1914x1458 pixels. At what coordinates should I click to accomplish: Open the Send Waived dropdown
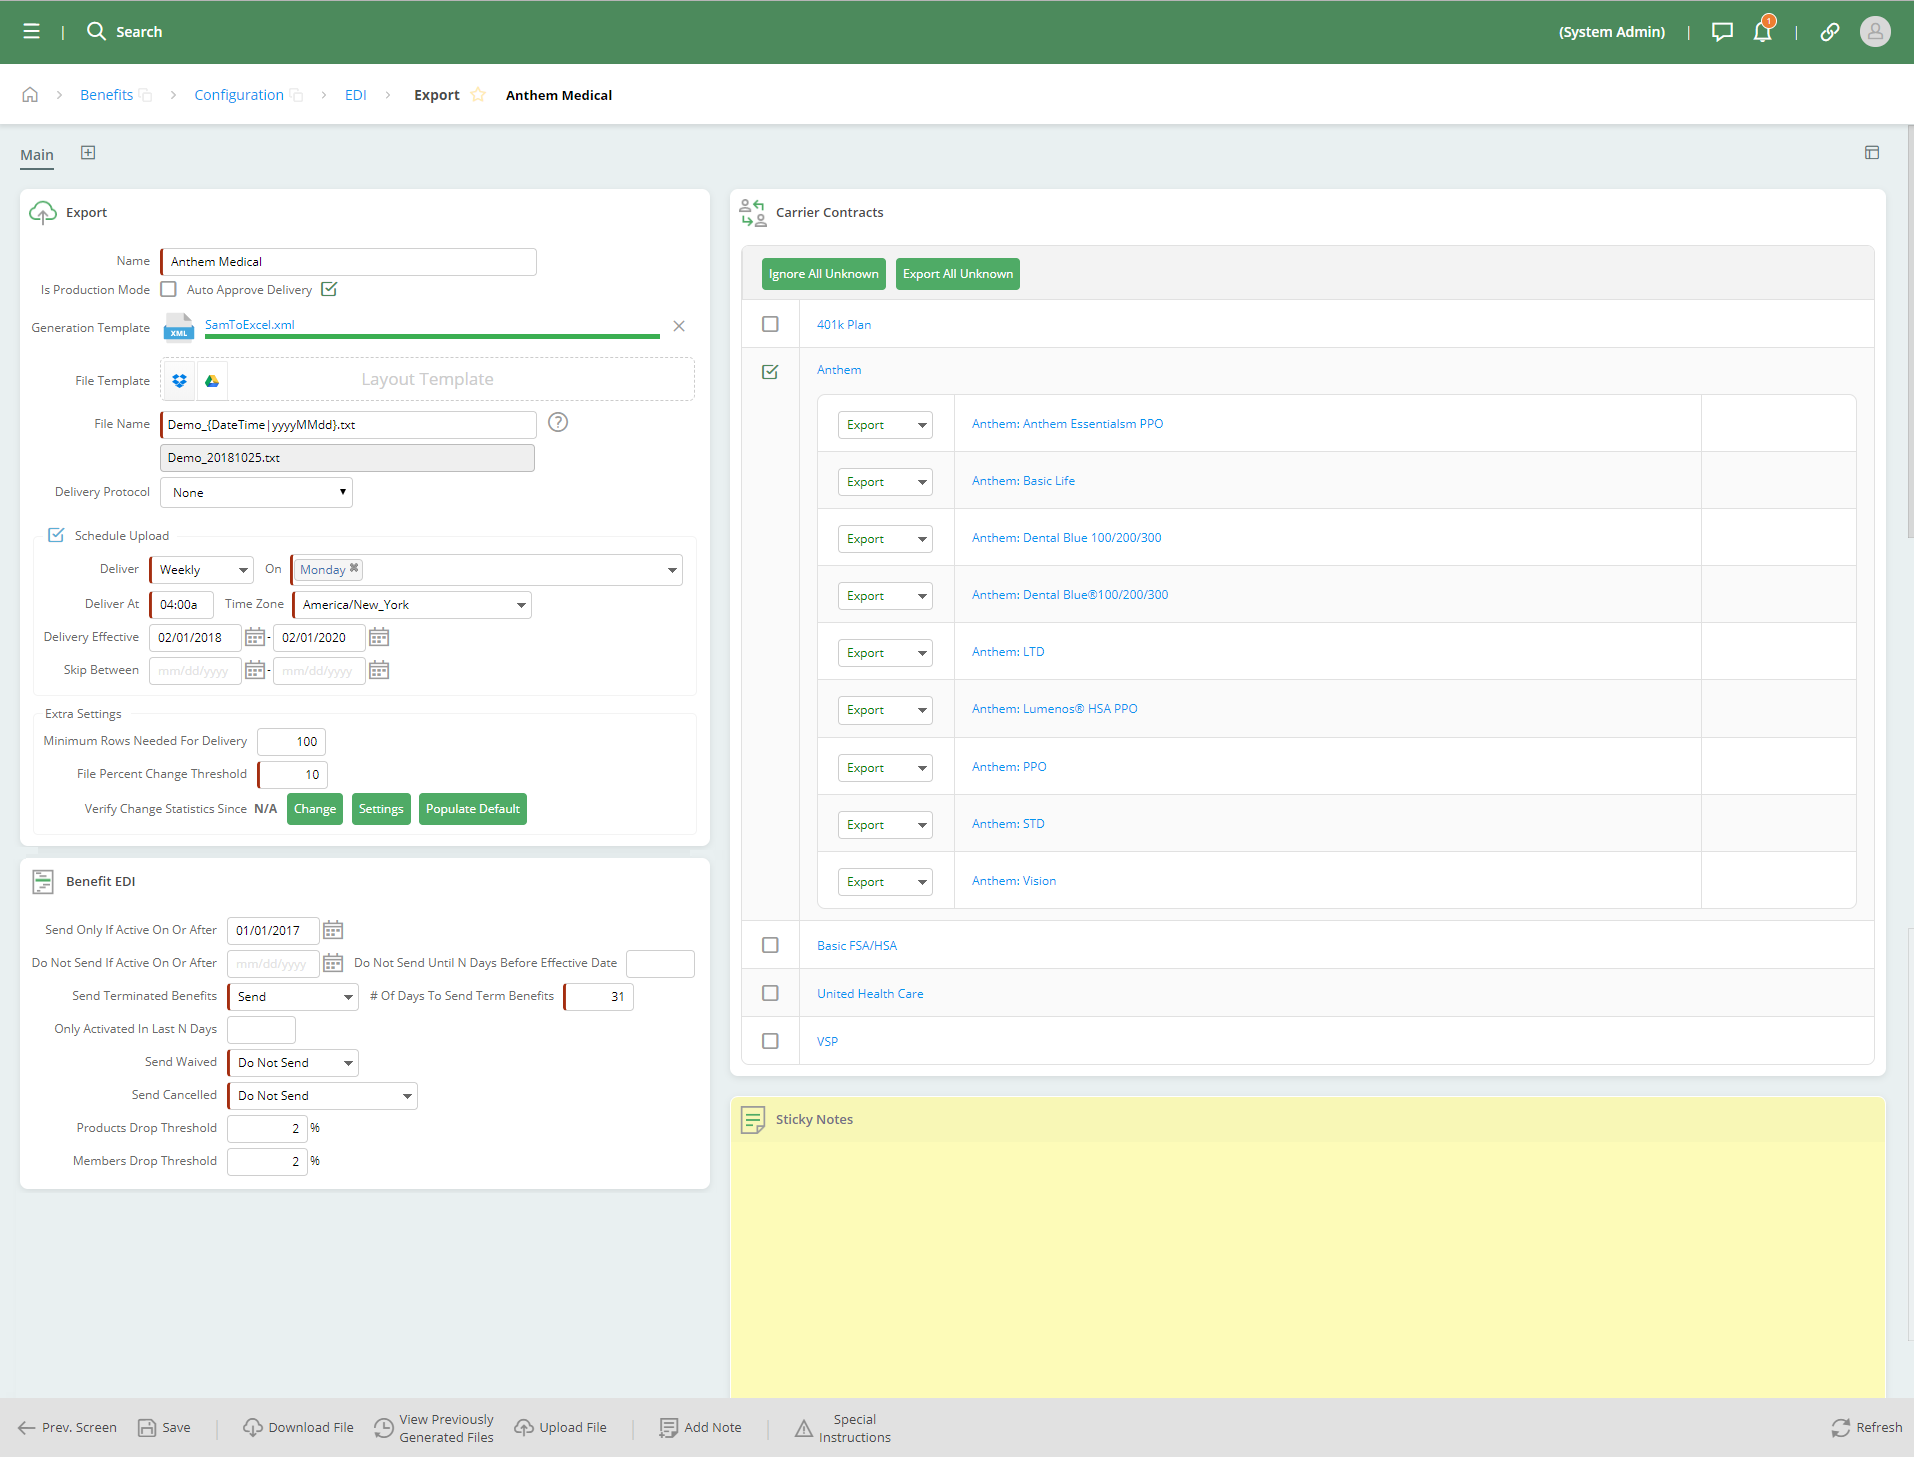(292, 1063)
